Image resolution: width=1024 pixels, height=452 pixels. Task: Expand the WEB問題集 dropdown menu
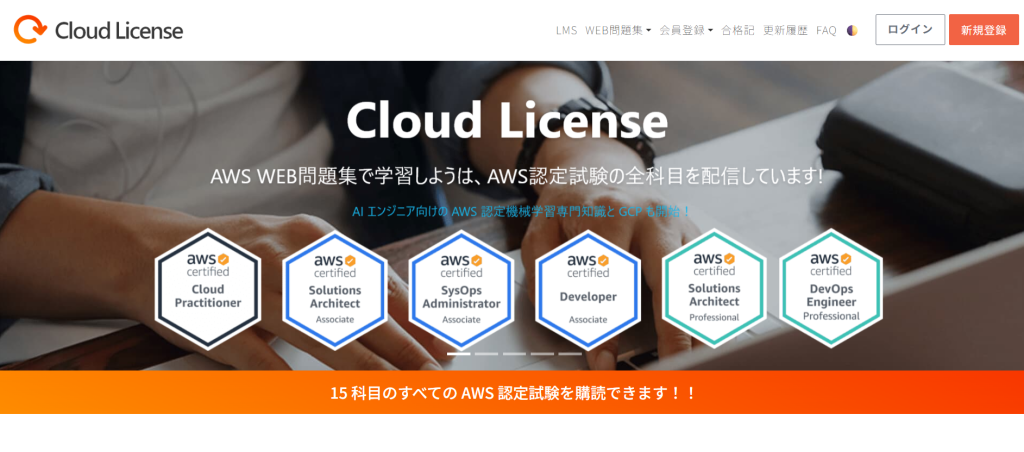617,30
